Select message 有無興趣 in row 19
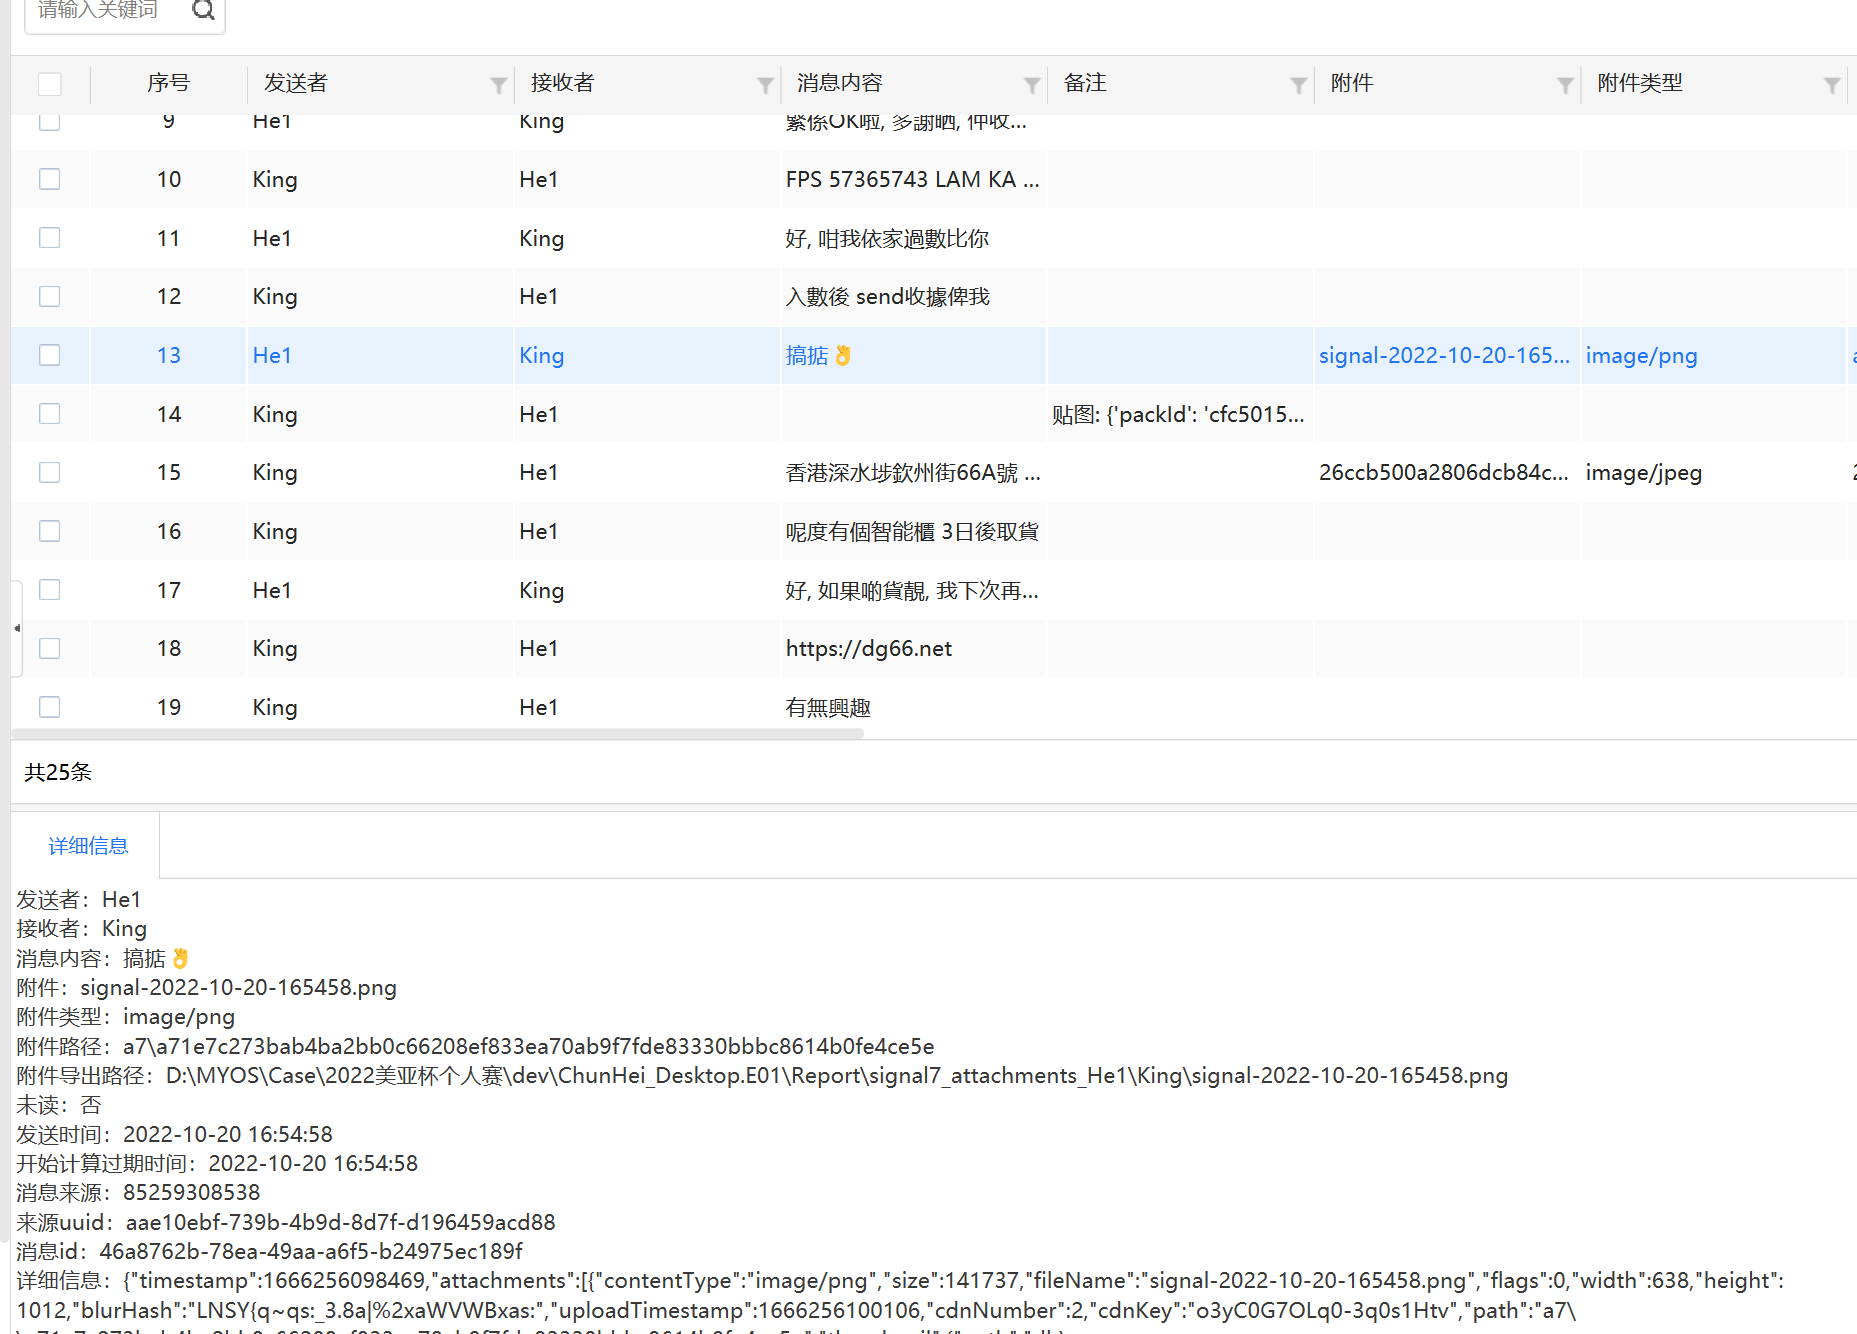Viewport: 1857px width, 1334px height. [828, 708]
